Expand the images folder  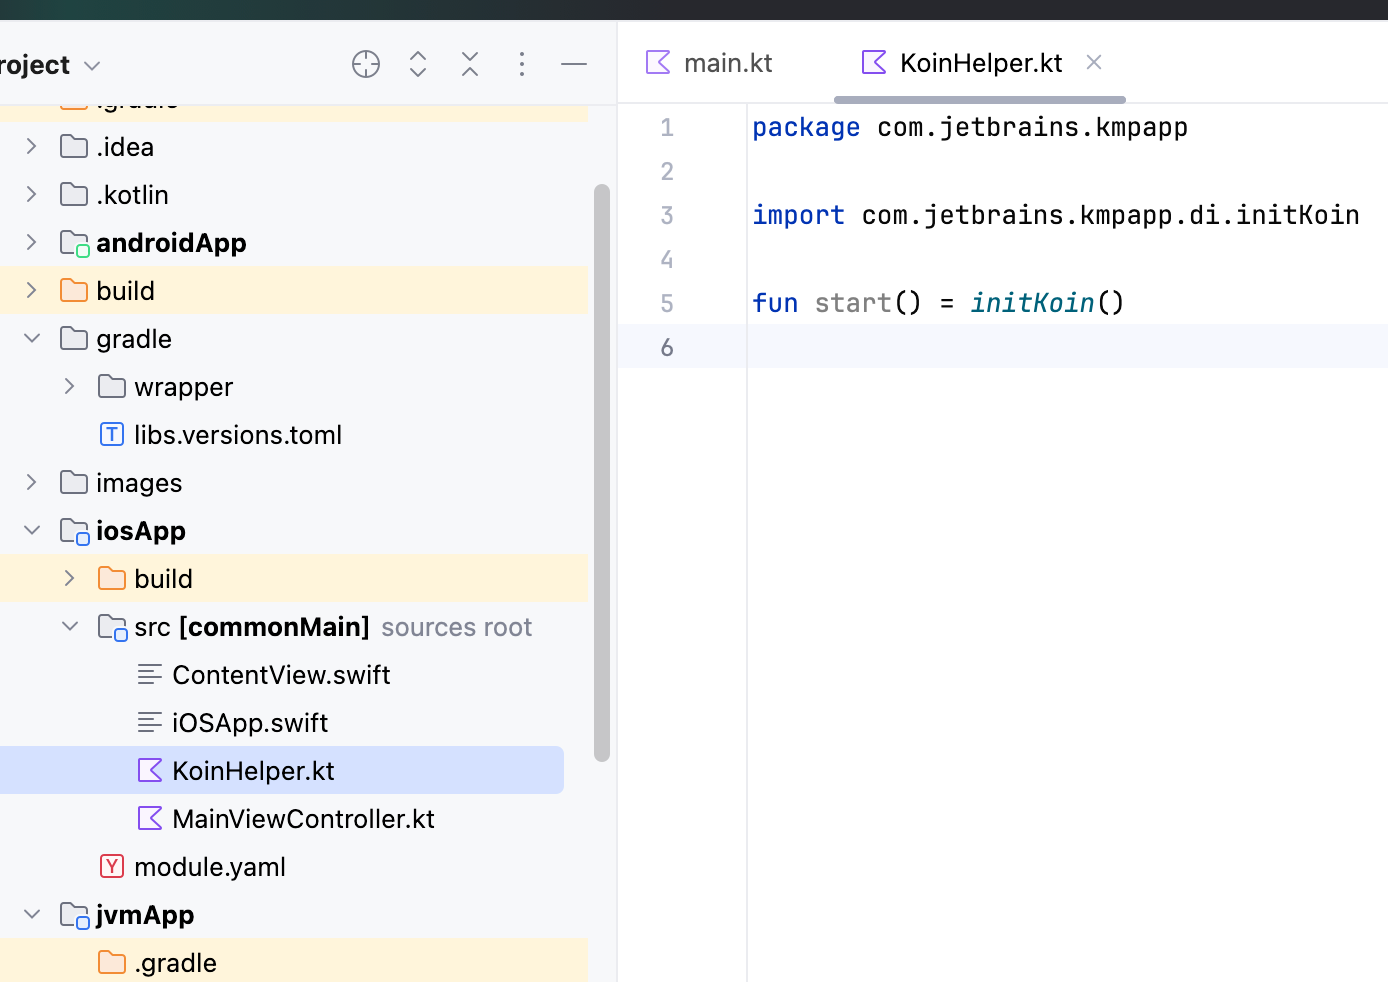(32, 482)
